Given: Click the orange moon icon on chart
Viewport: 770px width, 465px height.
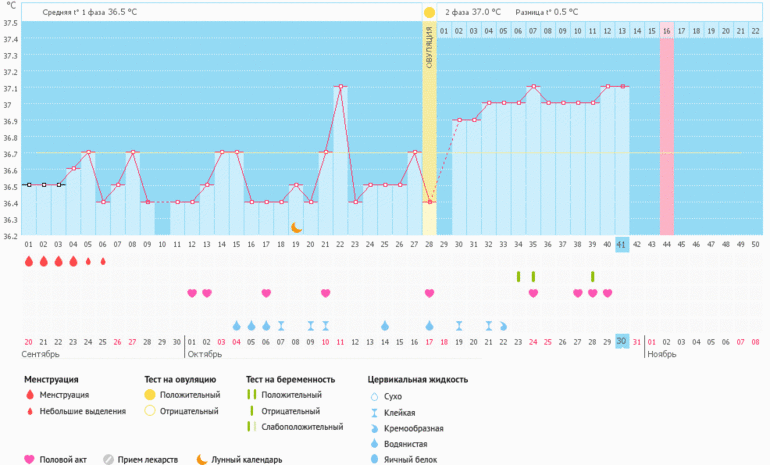Looking at the screenshot, I should [296, 227].
